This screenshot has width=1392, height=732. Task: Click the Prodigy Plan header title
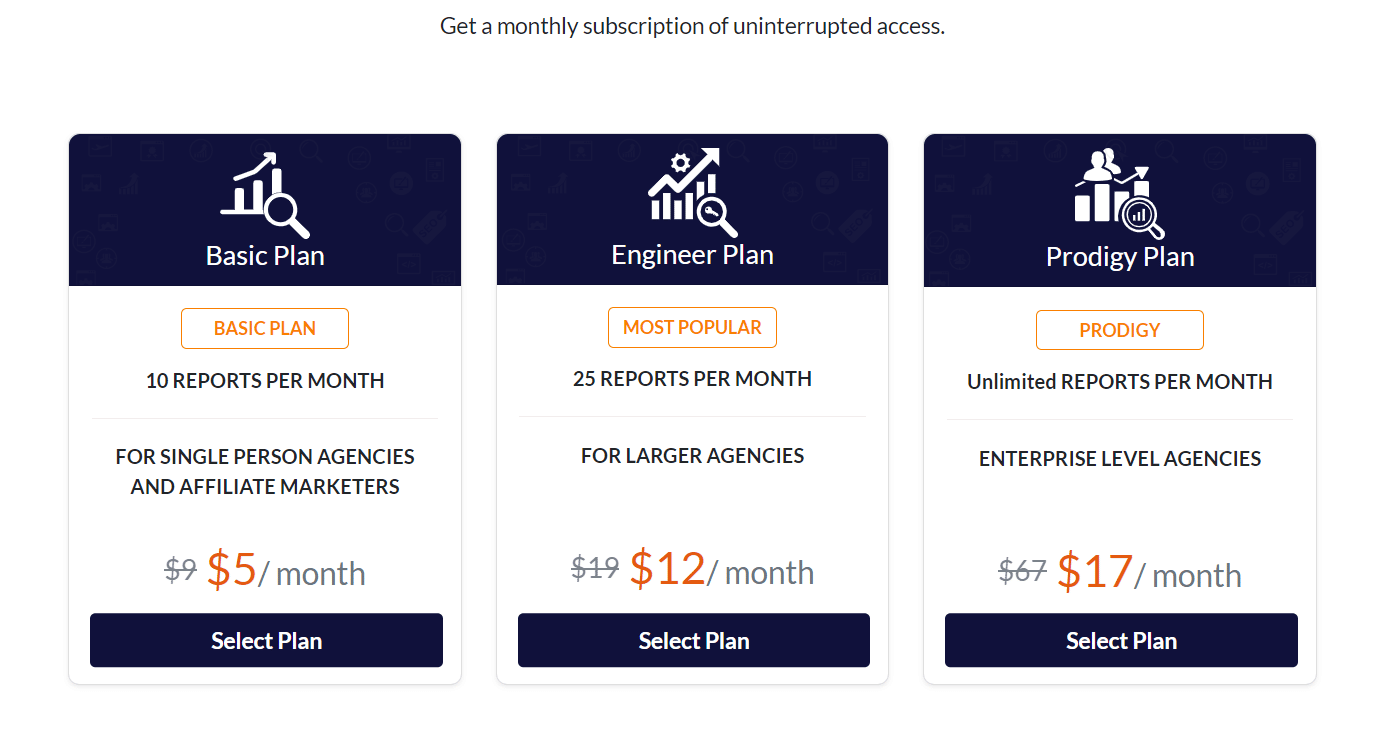tap(1120, 256)
